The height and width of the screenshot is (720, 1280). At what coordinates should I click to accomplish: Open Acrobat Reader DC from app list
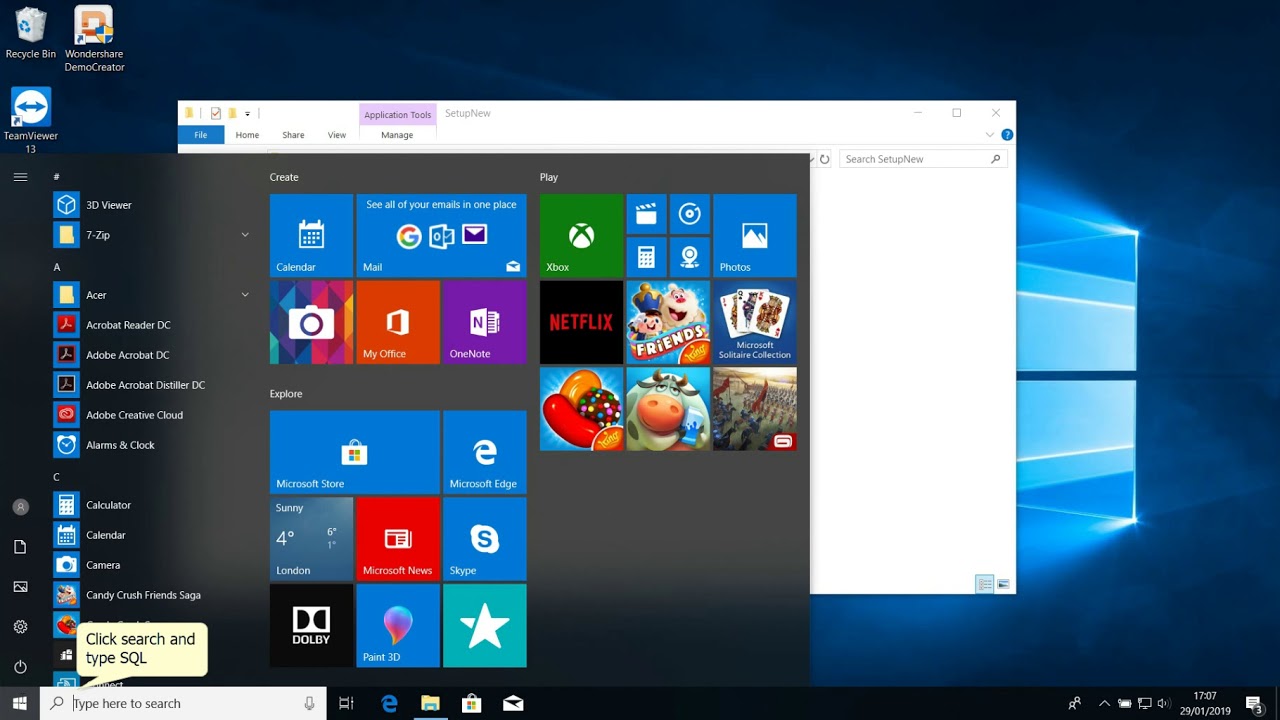click(155, 325)
